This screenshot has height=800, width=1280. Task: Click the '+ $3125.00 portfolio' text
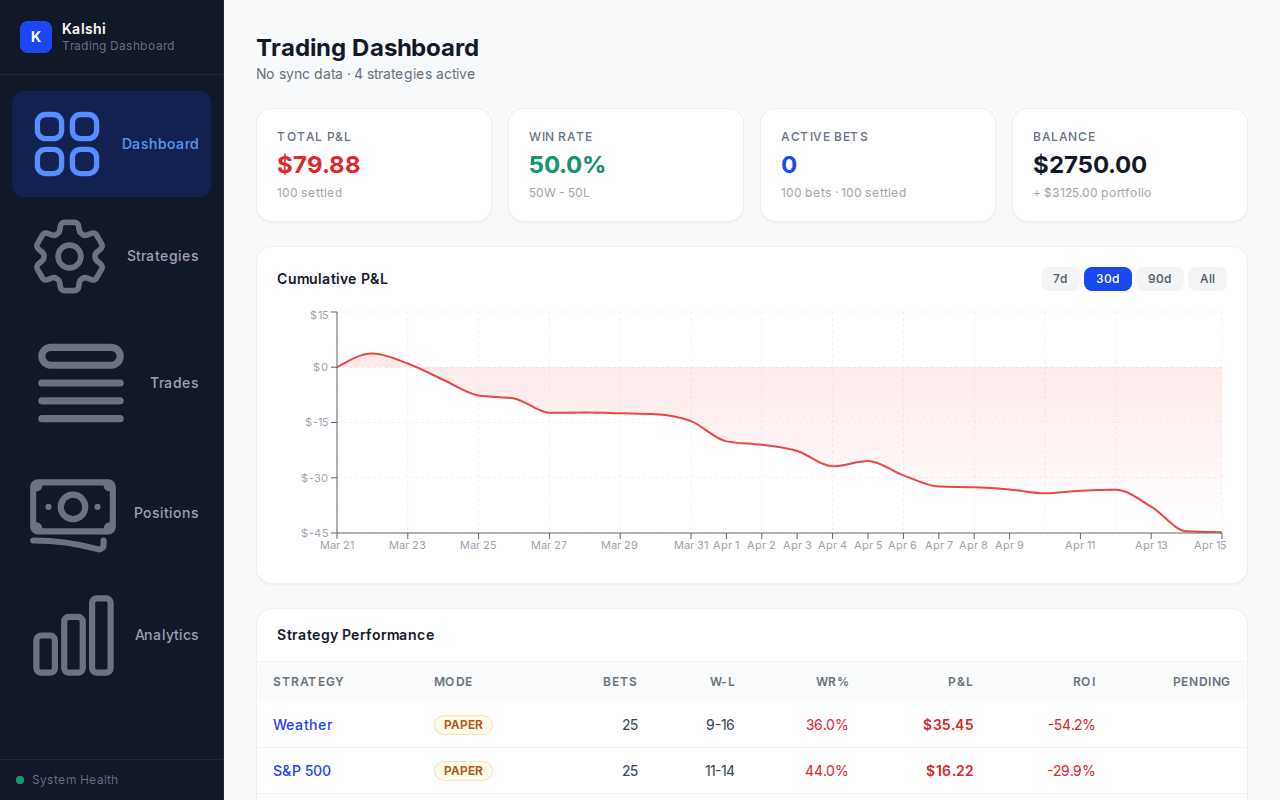tap(1092, 193)
